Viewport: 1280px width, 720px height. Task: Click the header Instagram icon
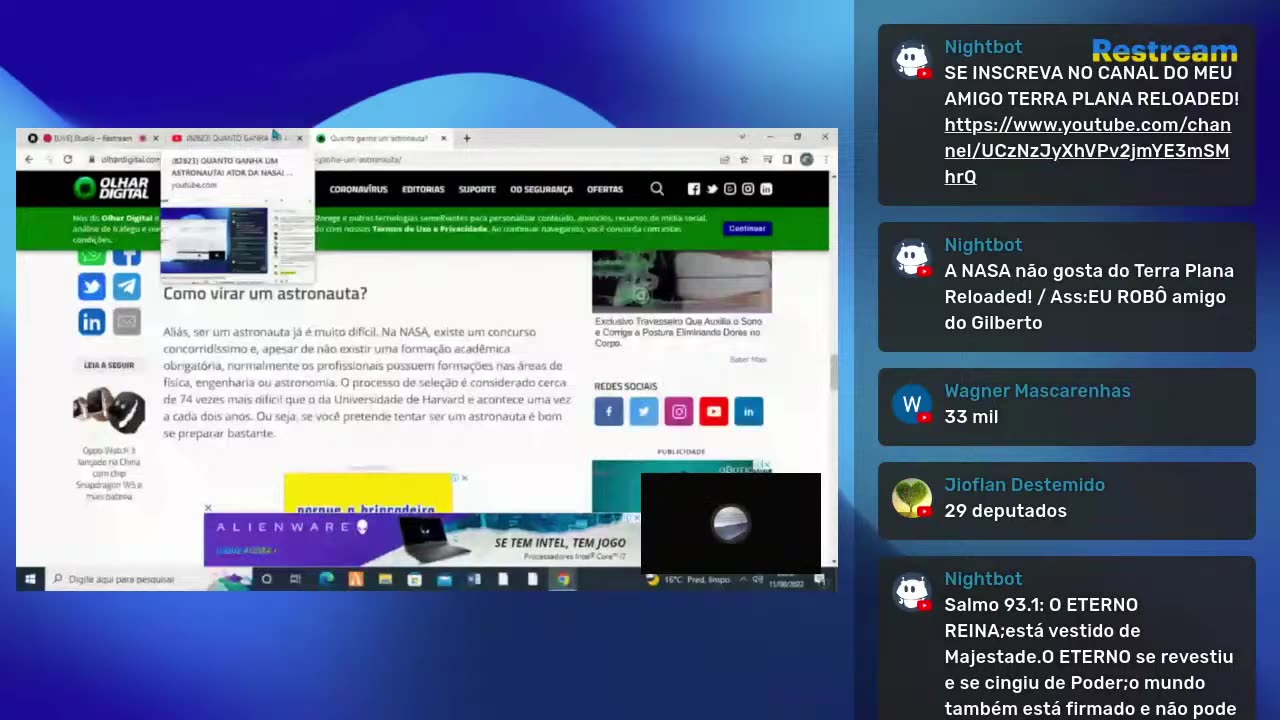pyautogui.click(x=748, y=189)
